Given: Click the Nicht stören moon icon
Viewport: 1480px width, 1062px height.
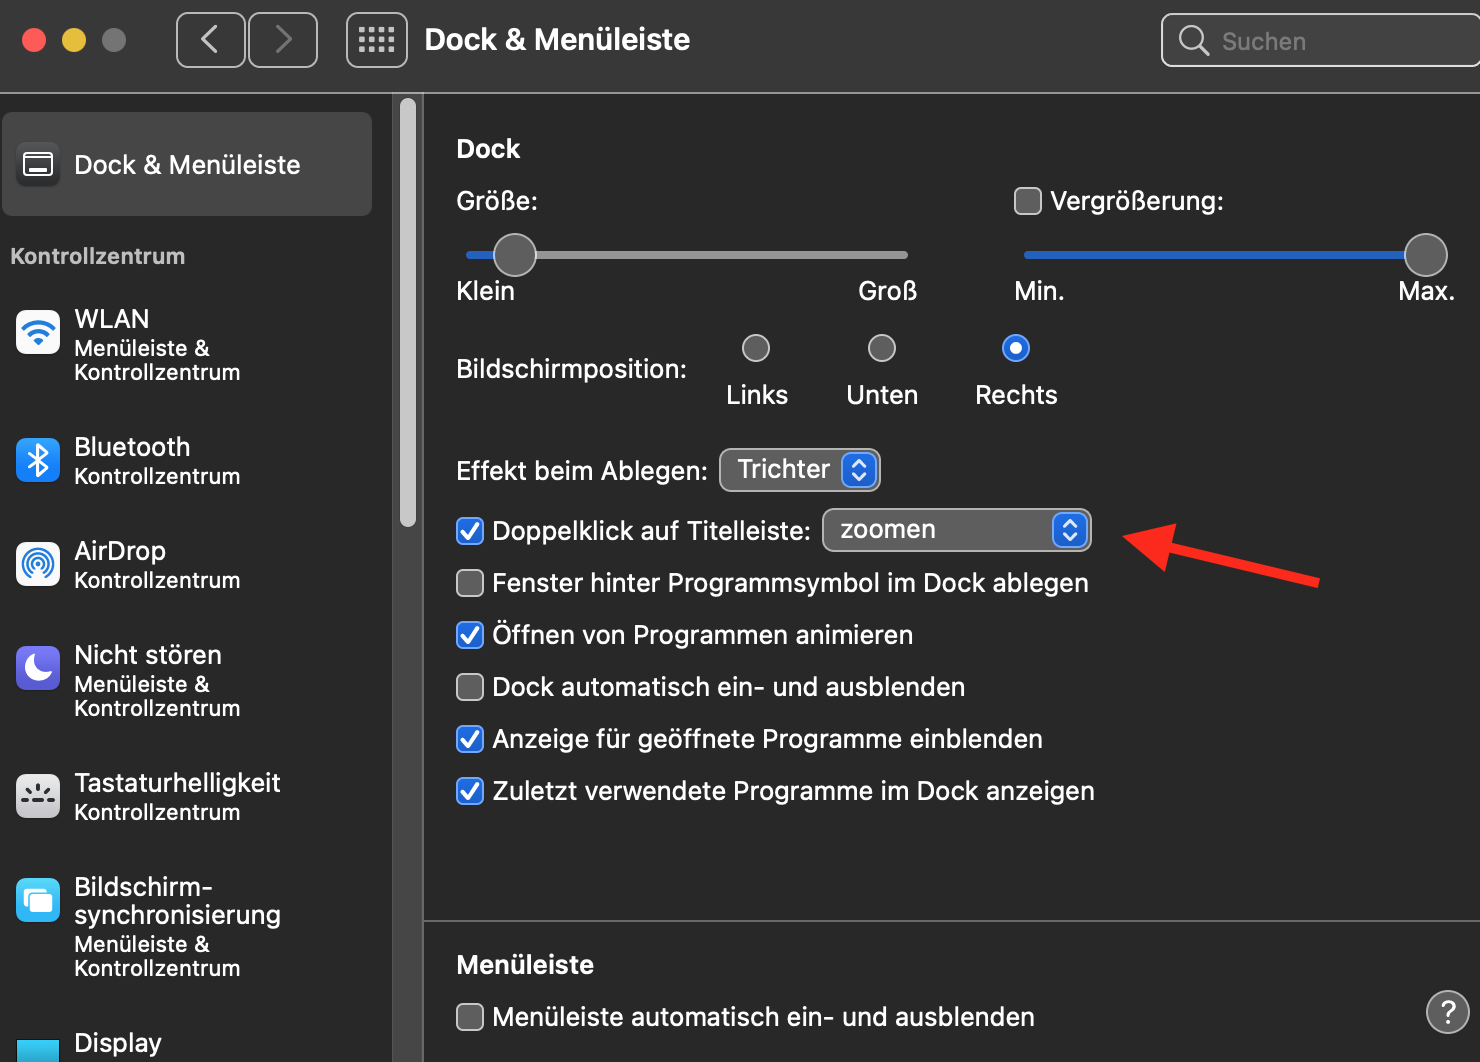Looking at the screenshot, I should [38, 668].
